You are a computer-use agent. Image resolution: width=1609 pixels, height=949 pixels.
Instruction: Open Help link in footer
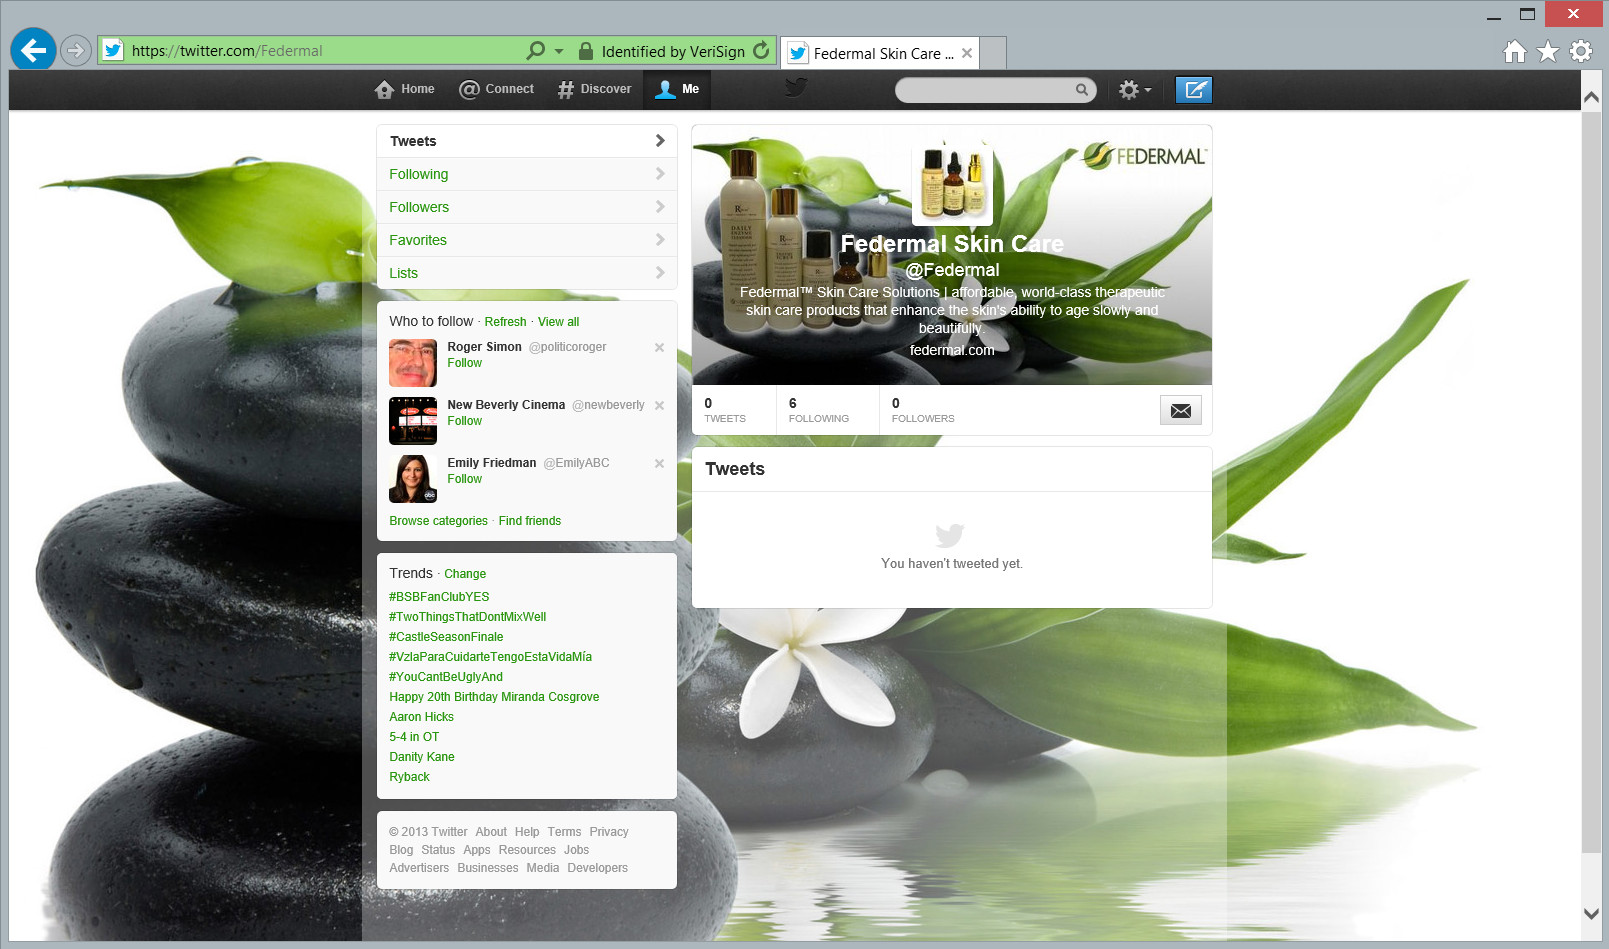tap(527, 832)
